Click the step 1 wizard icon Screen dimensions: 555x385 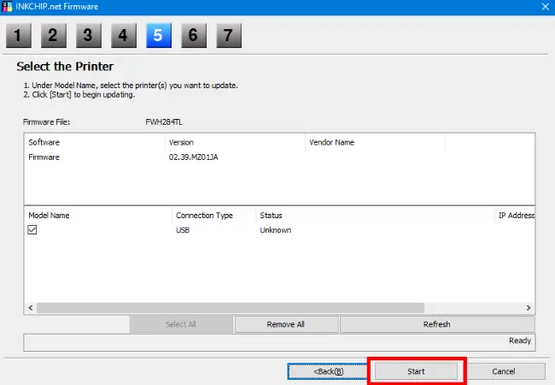(x=19, y=35)
